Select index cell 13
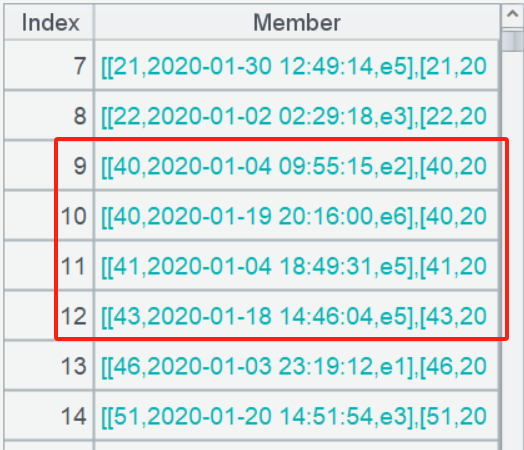The width and height of the screenshot is (524, 450). pyautogui.click(x=49, y=366)
